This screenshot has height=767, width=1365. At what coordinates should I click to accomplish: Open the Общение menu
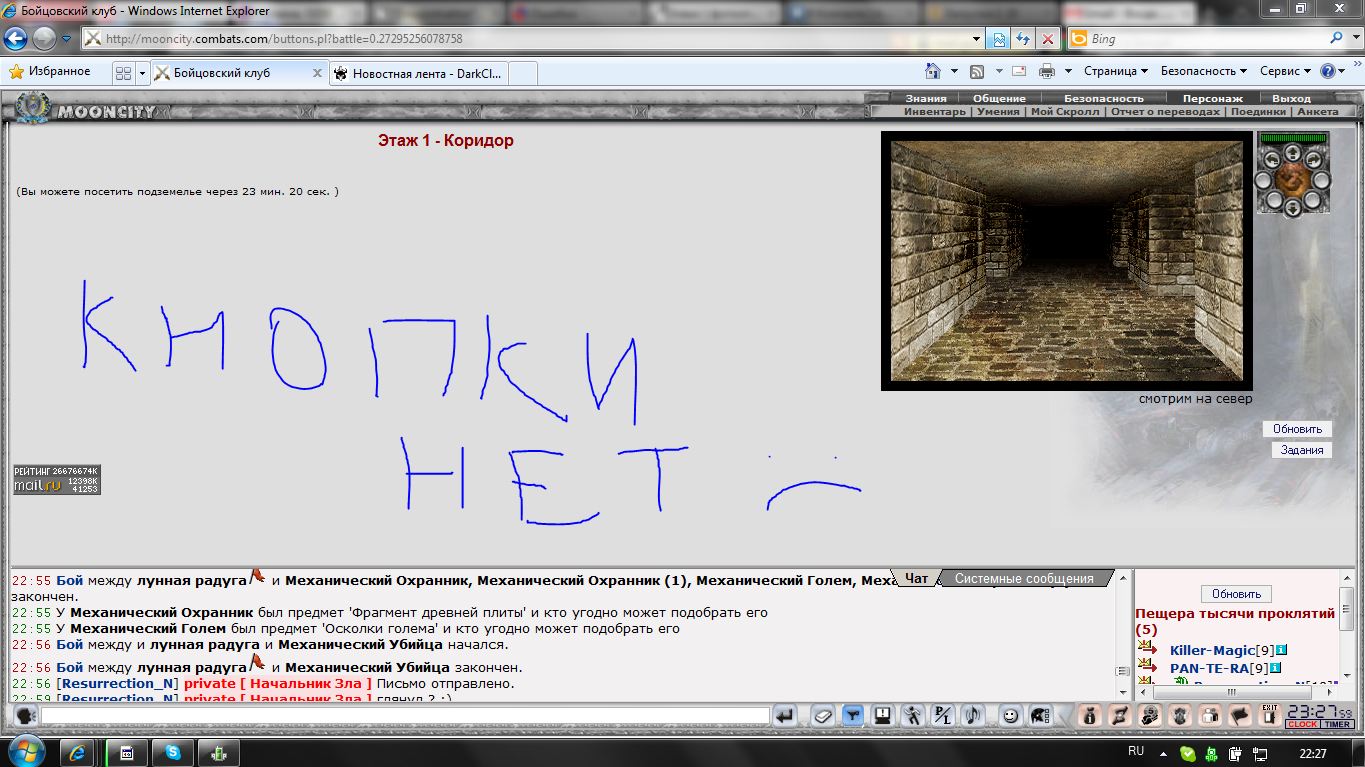click(x=999, y=98)
